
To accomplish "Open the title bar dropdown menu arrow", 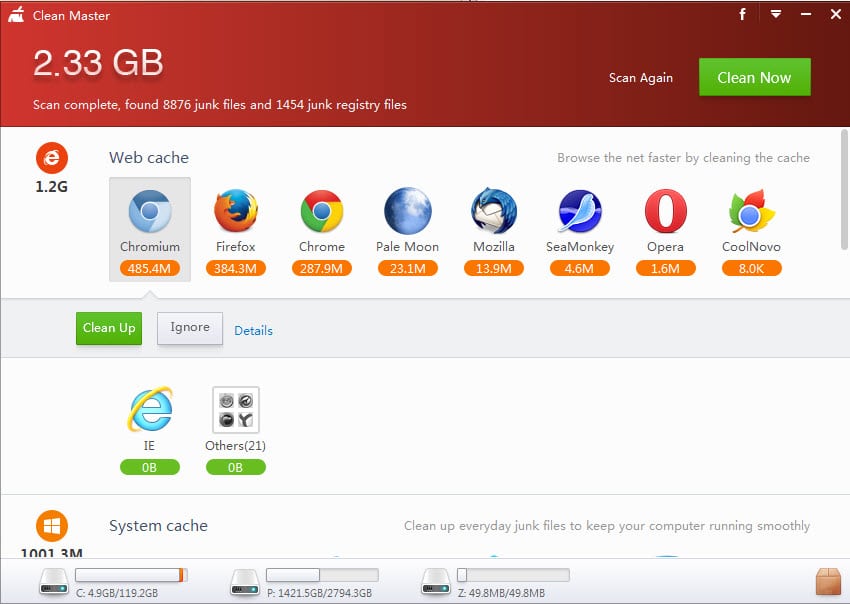I will 776,14.
